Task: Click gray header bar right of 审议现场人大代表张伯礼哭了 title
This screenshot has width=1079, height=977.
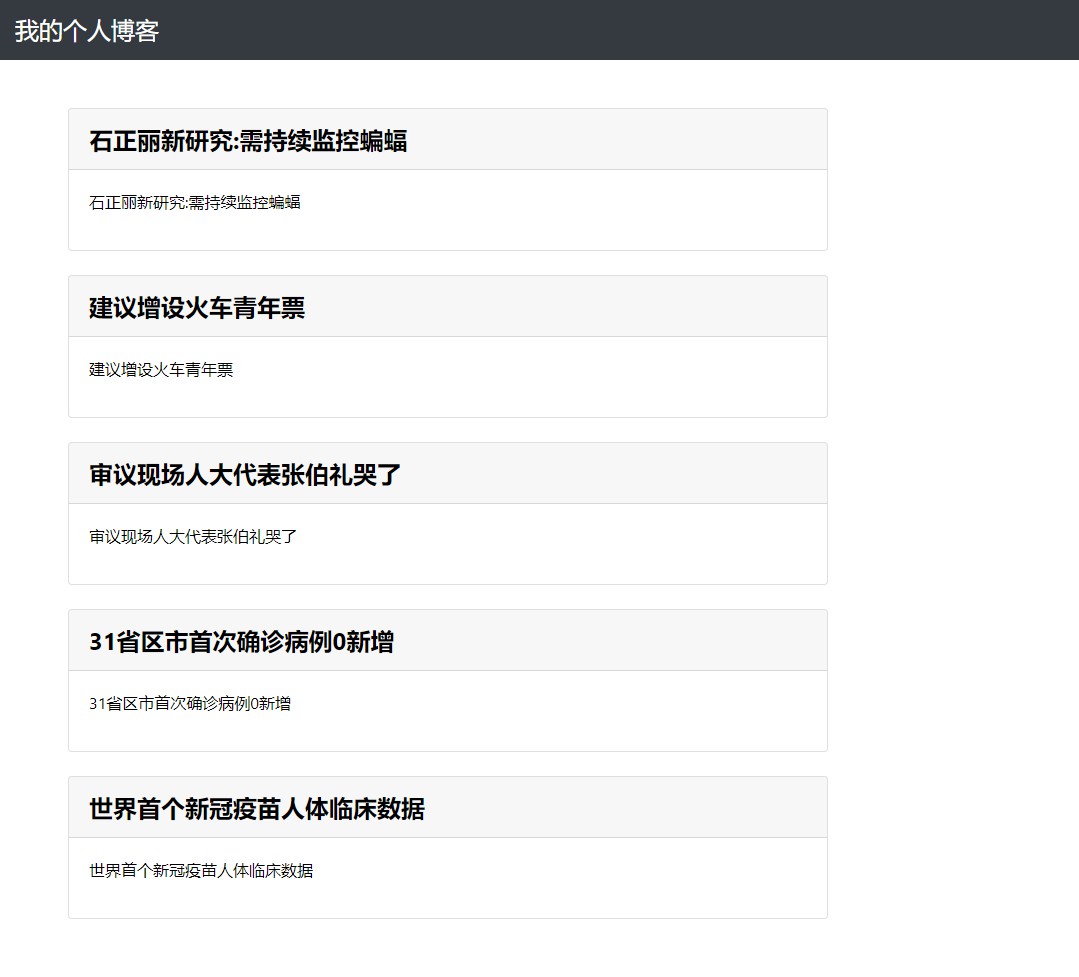Action: pos(620,474)
